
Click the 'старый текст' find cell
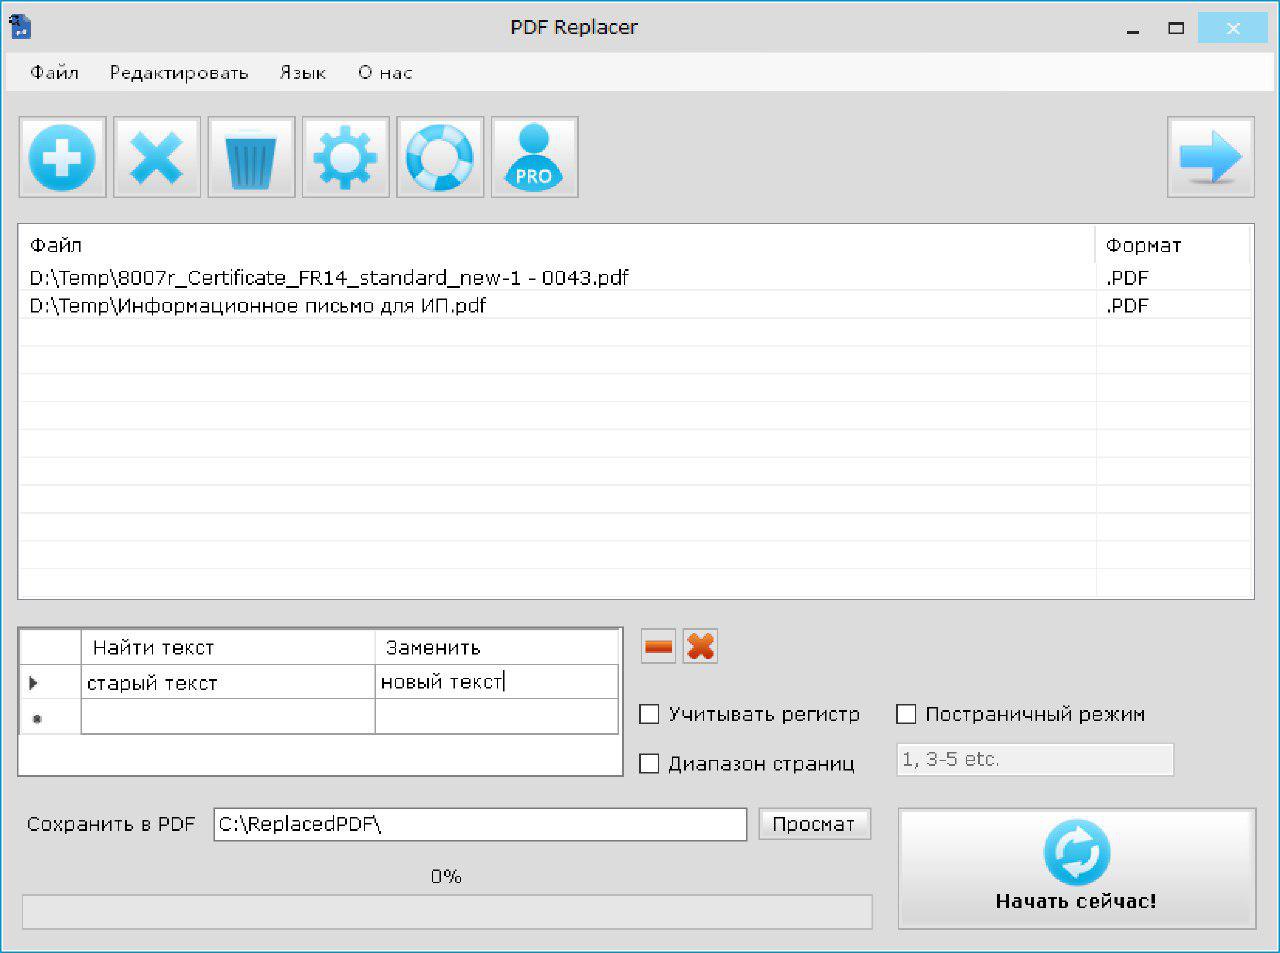pos(228,683)
